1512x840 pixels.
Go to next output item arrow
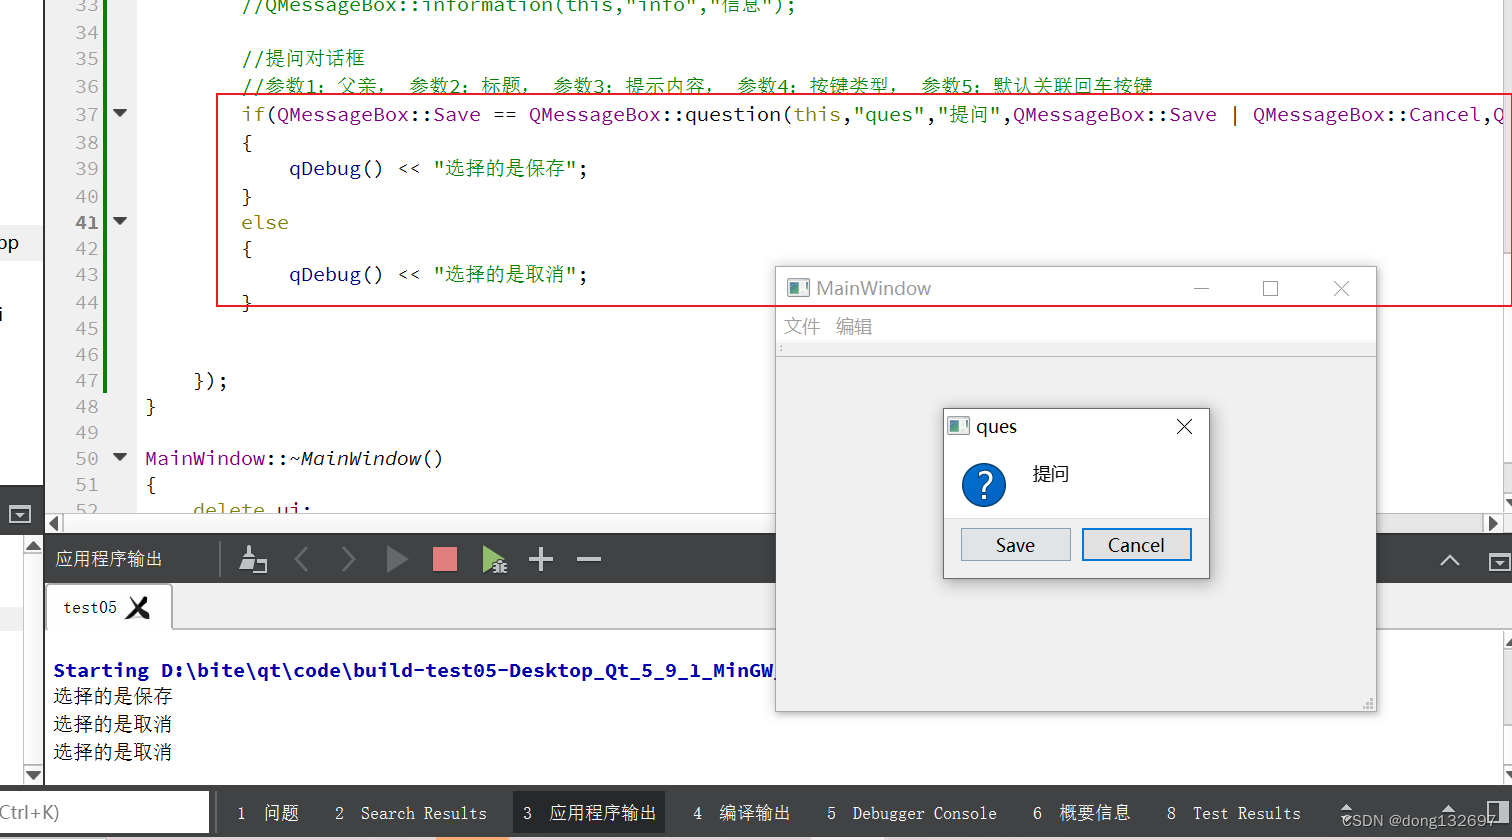coord(348,559)
